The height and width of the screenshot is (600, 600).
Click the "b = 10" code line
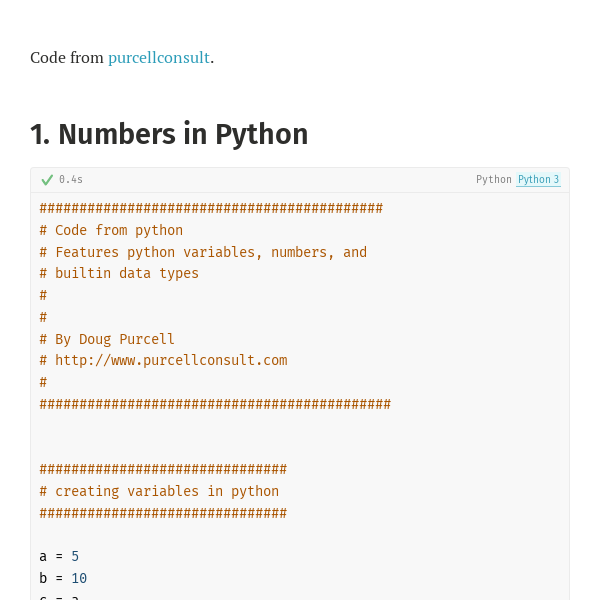[63, 578]
